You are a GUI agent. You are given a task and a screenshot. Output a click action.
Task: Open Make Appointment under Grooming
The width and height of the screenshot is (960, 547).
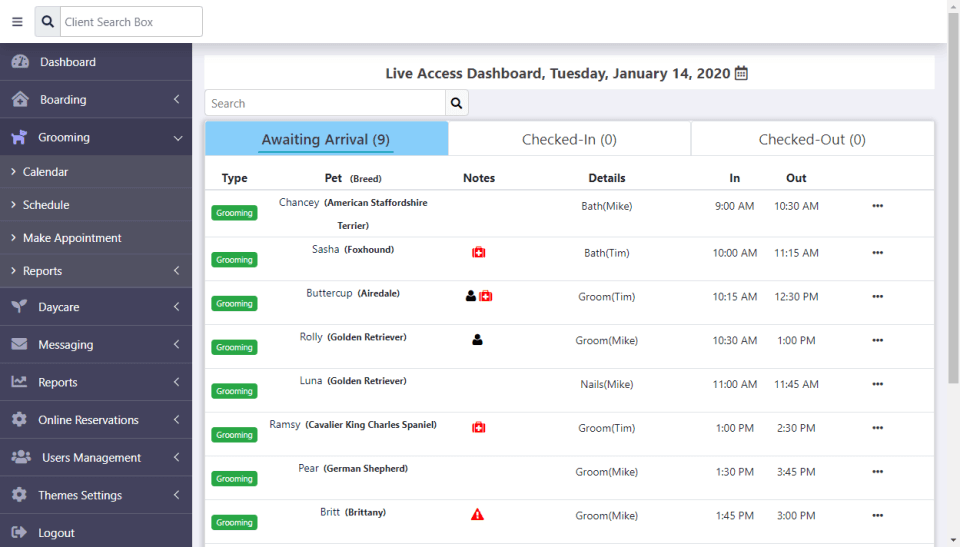[72, 238]
